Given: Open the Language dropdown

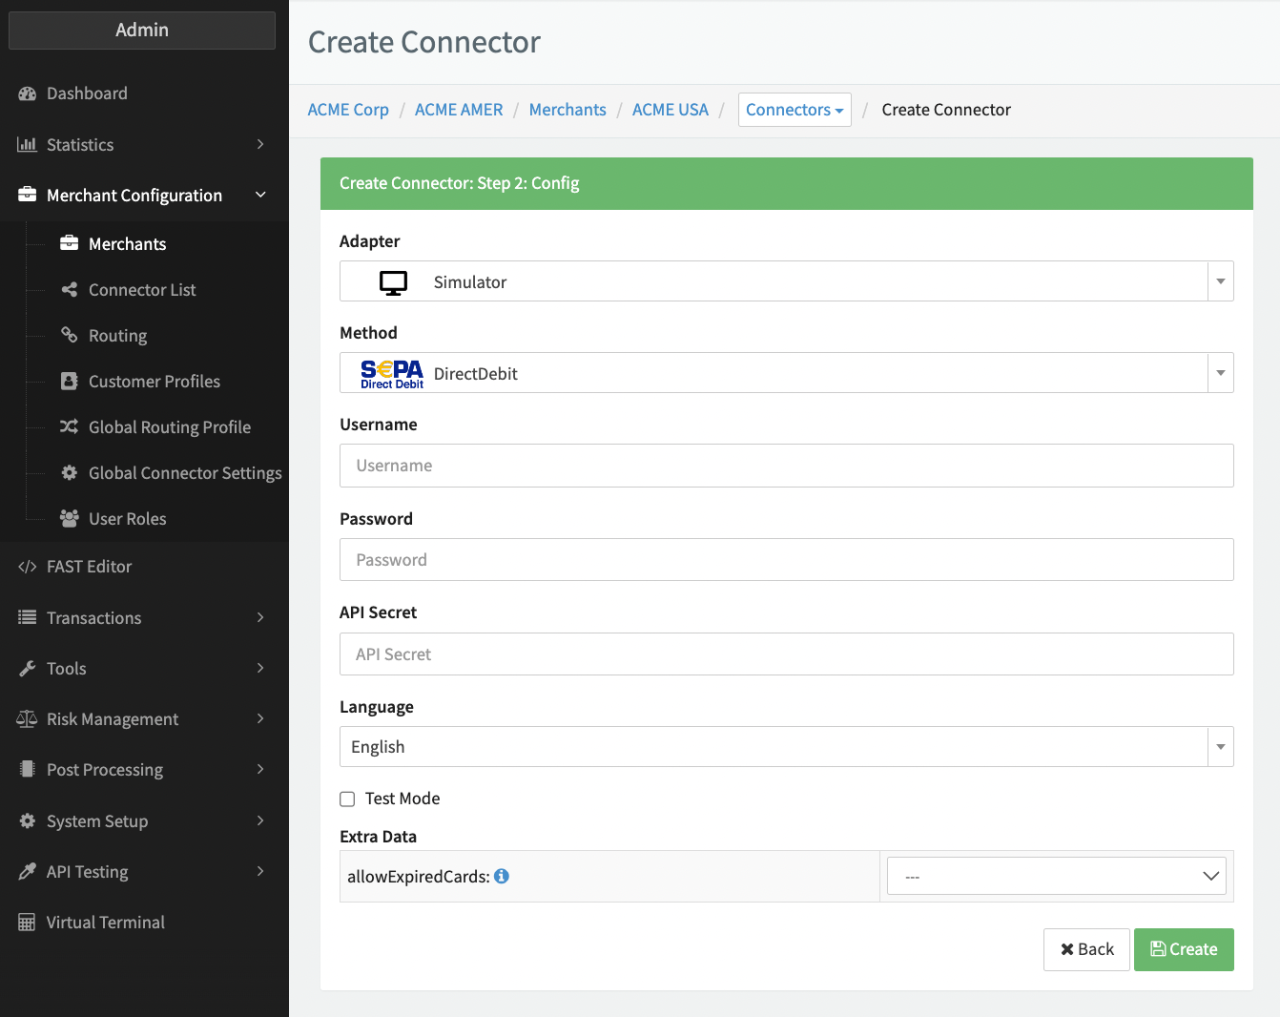Looking at the screenshot, I should coord(786,747).
